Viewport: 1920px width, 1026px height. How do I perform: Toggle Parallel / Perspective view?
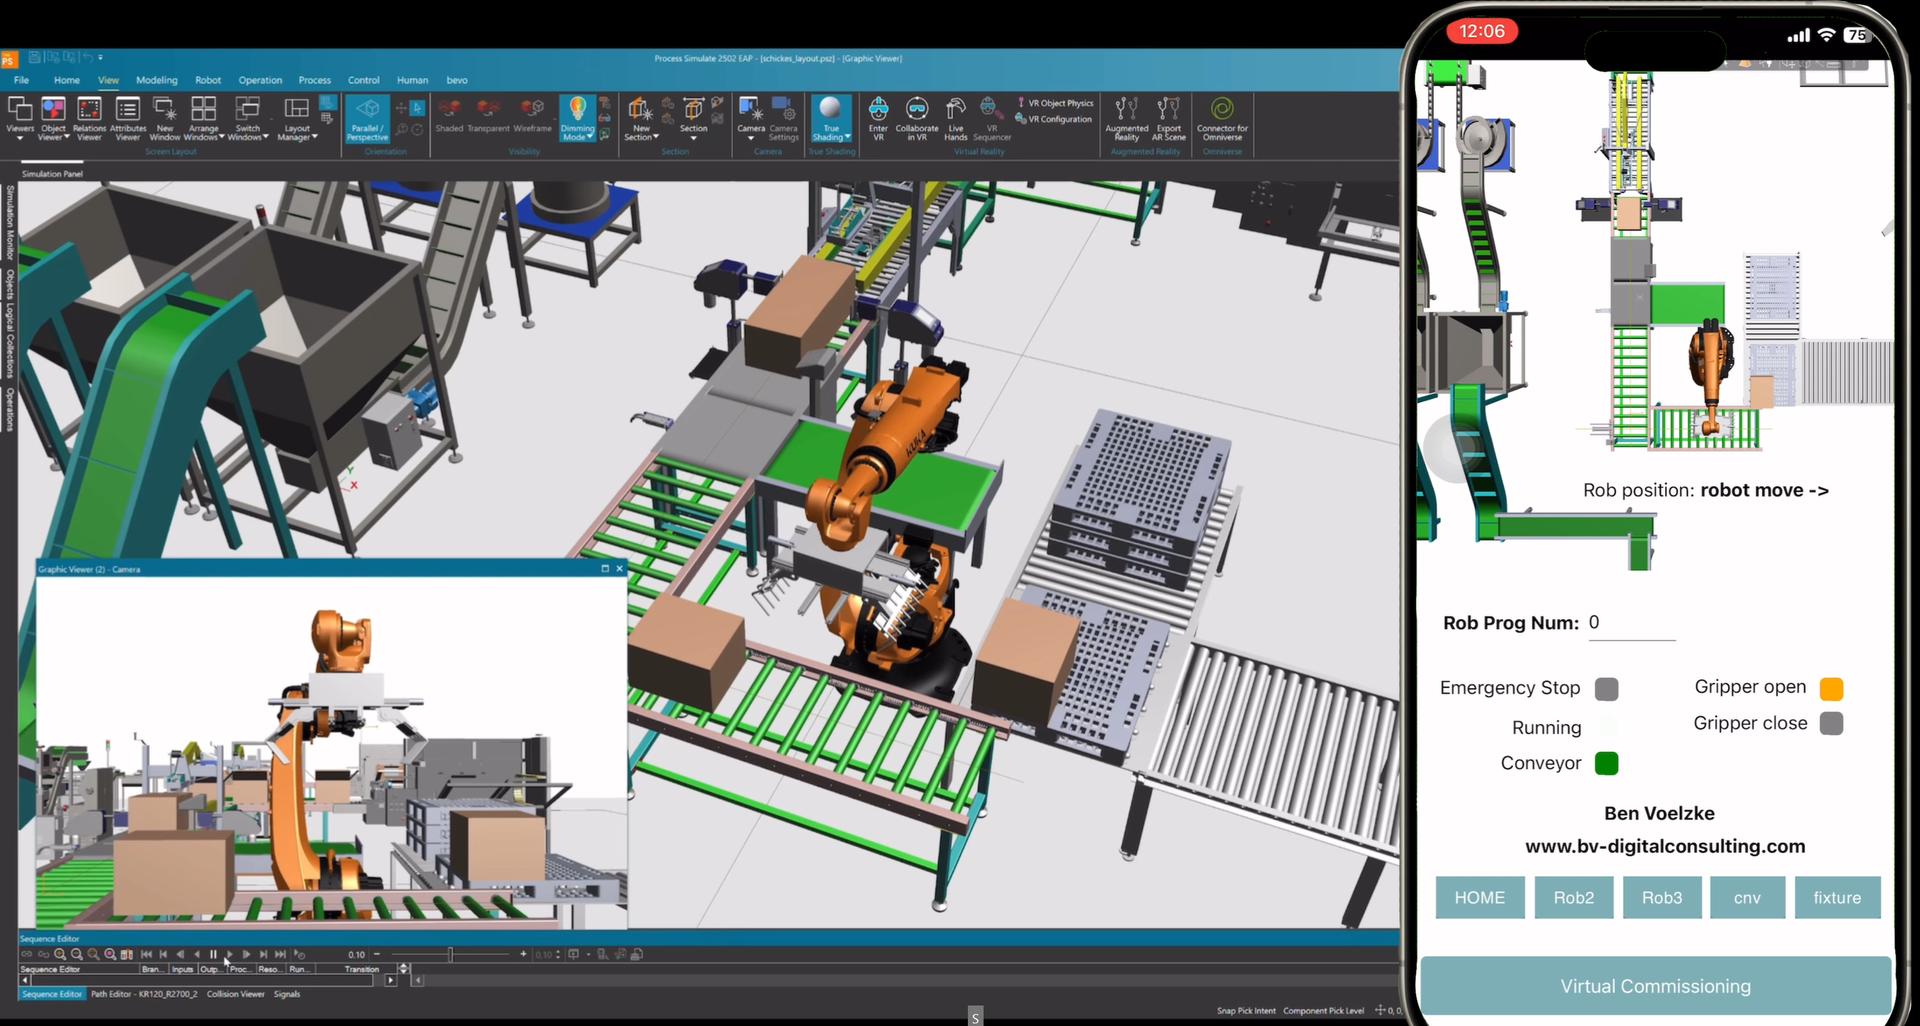pyautogui.click(x=367, y=119)
